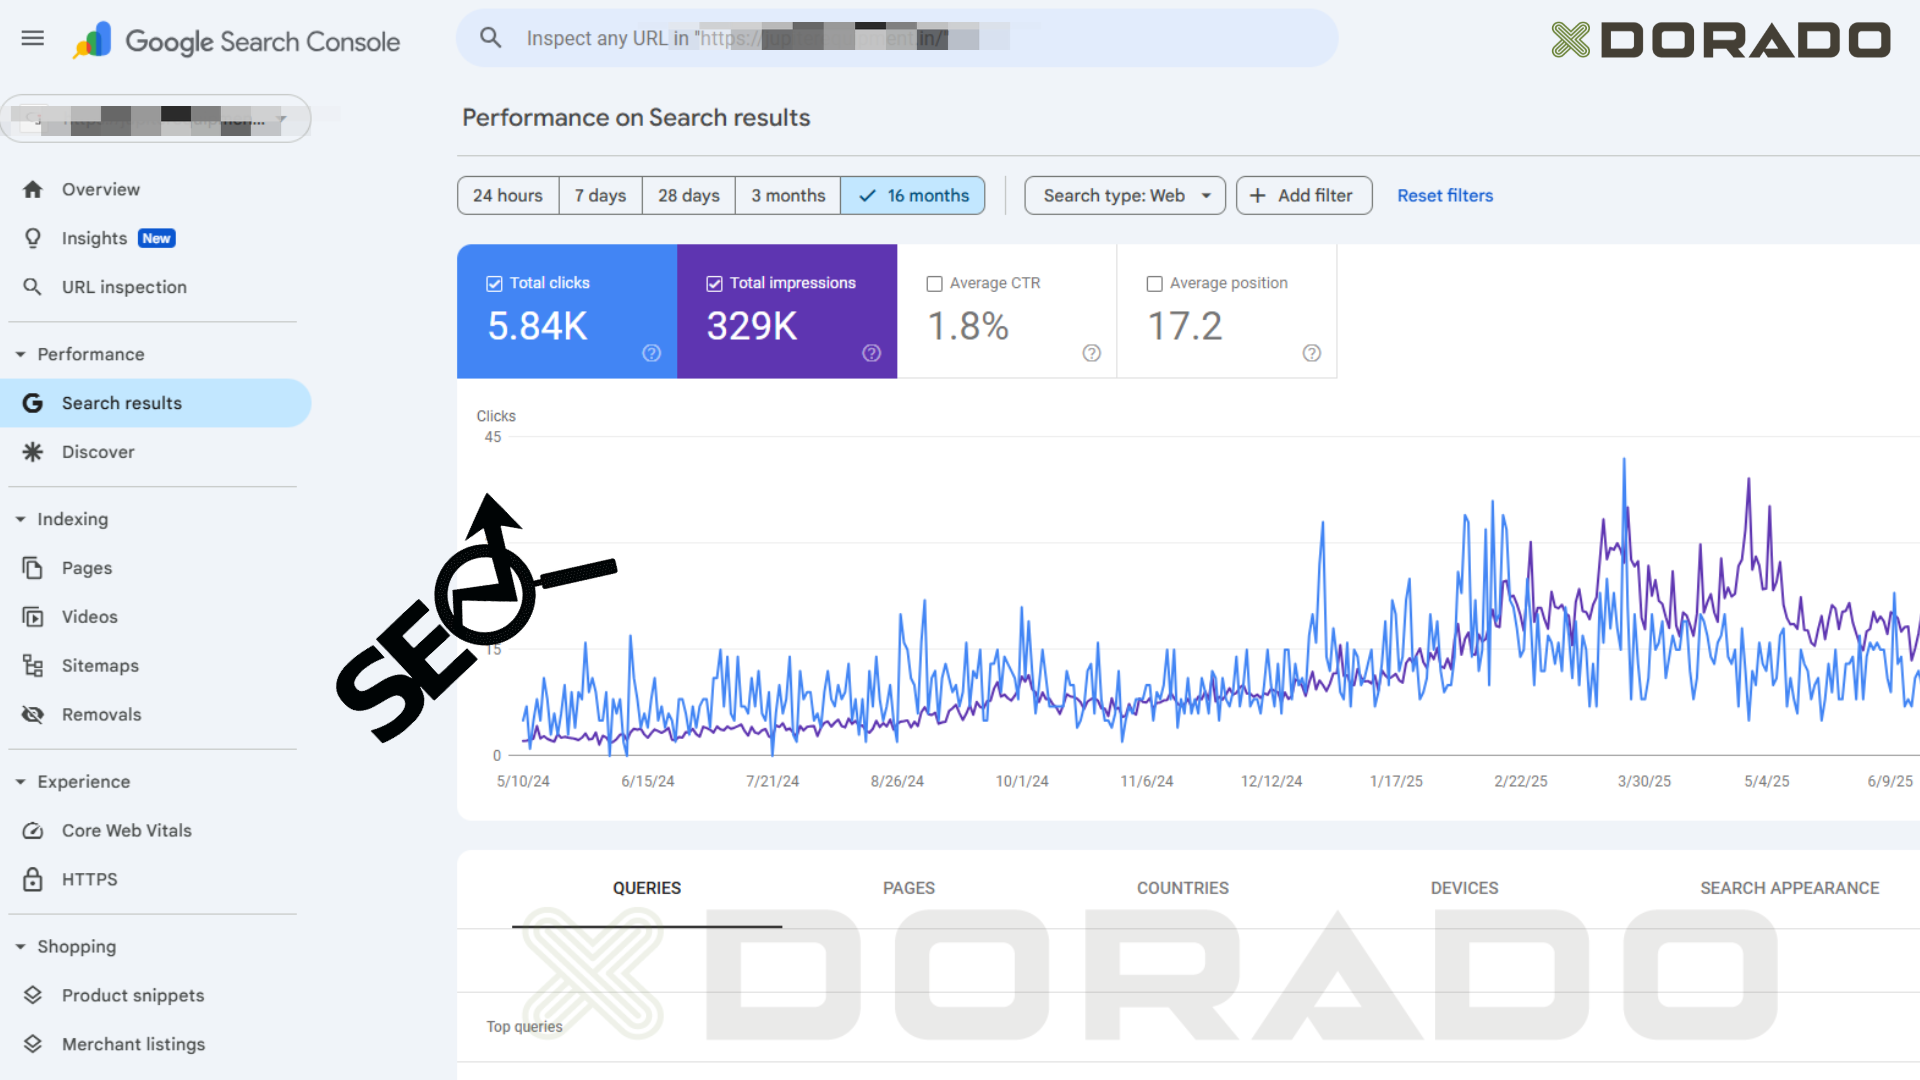The width and height of the screenshot is (1920, 1080).
Task: Select the 28 days date range
Action: (689, 196)
